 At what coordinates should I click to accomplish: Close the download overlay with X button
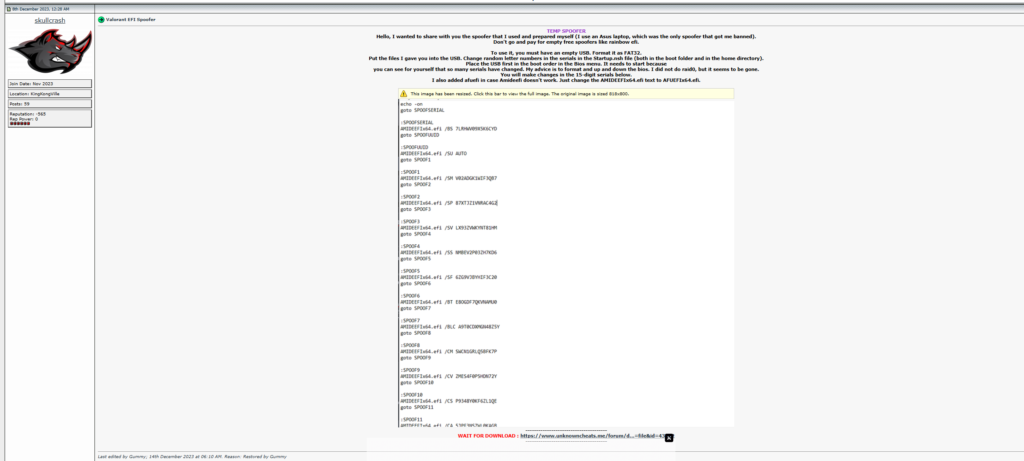pyautogui.click(x=669, y=437)
